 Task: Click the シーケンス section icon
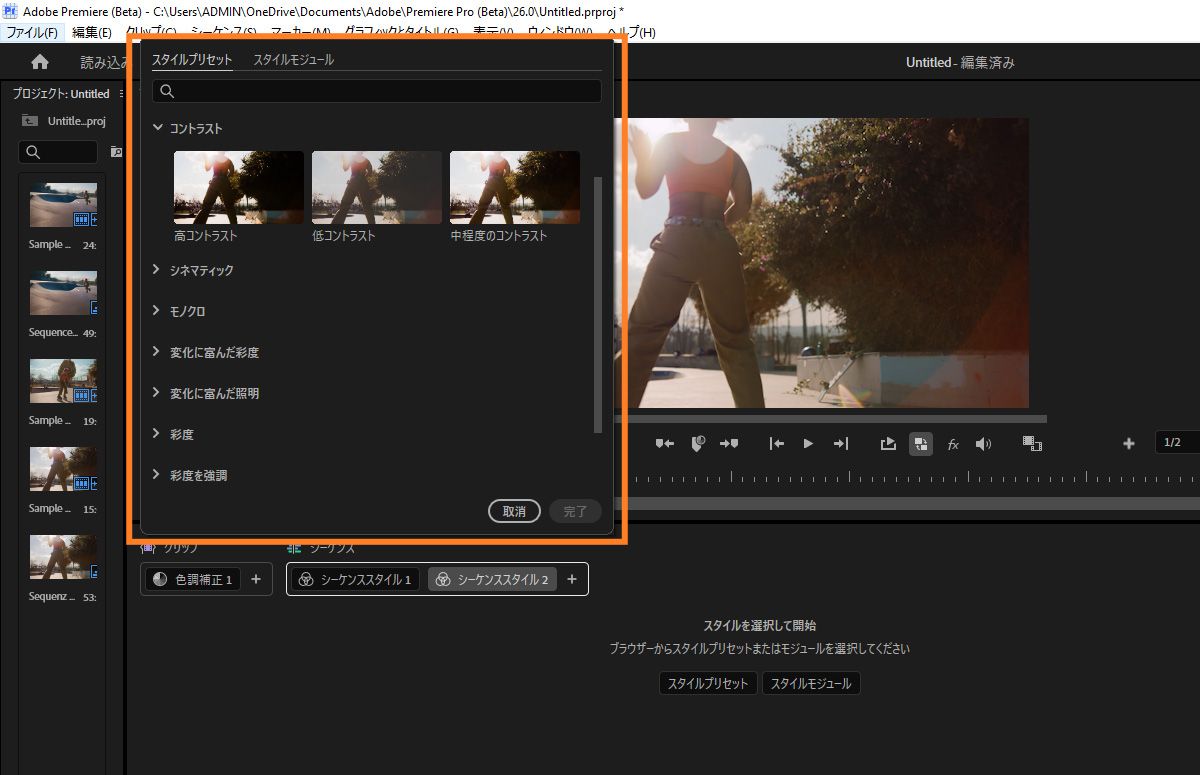(294, 548)
